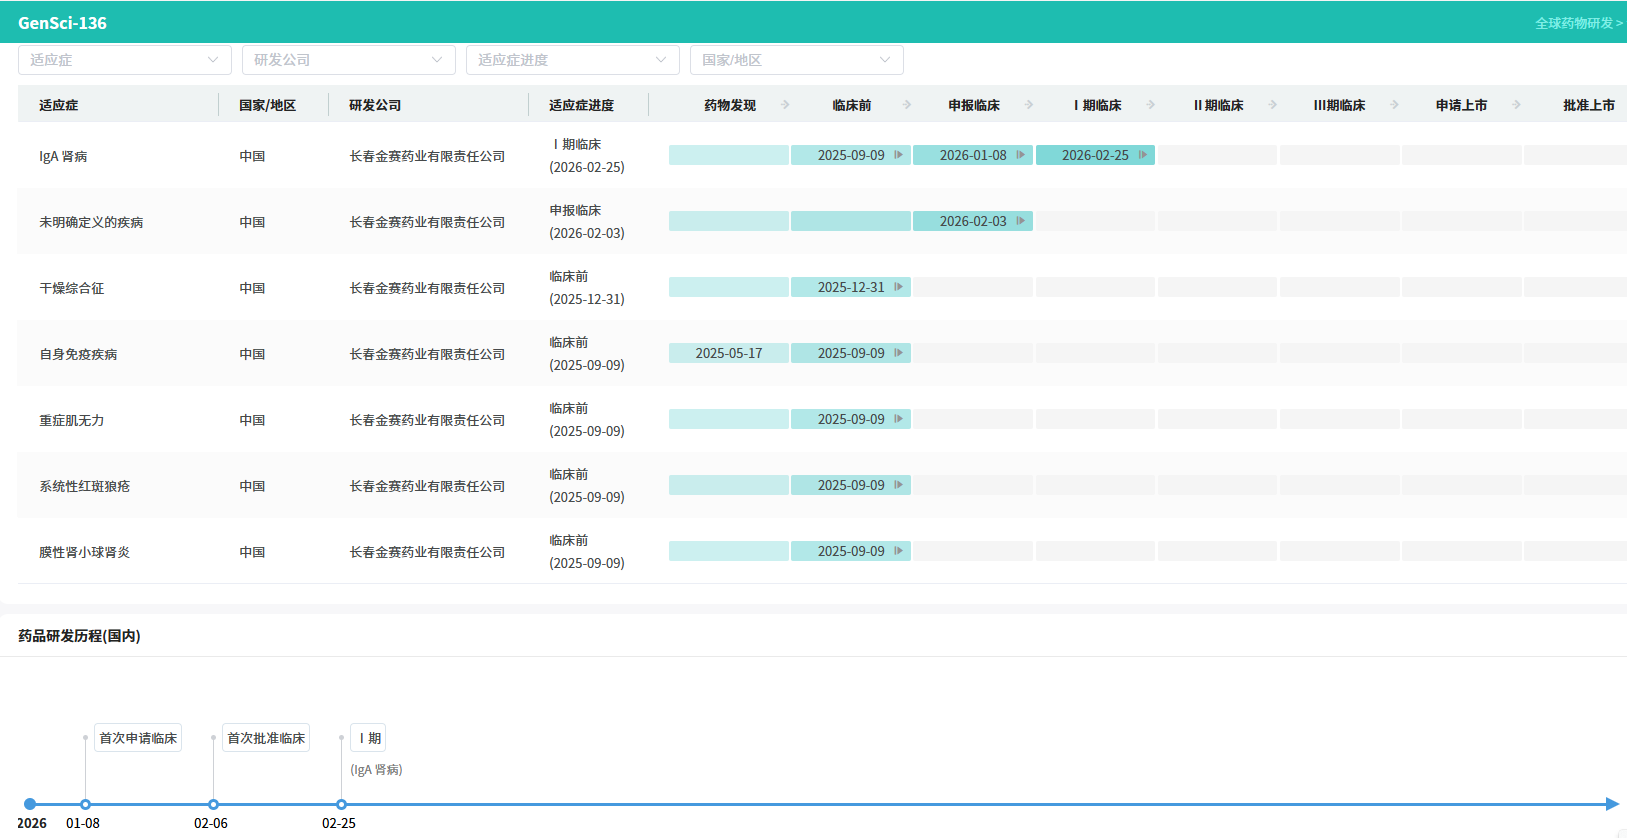The height and width of the screenshot is (838, 1627).
Task: Click play icon on 2026-02-25 I期临床 bar
Action: click(x=1142, y=155)
